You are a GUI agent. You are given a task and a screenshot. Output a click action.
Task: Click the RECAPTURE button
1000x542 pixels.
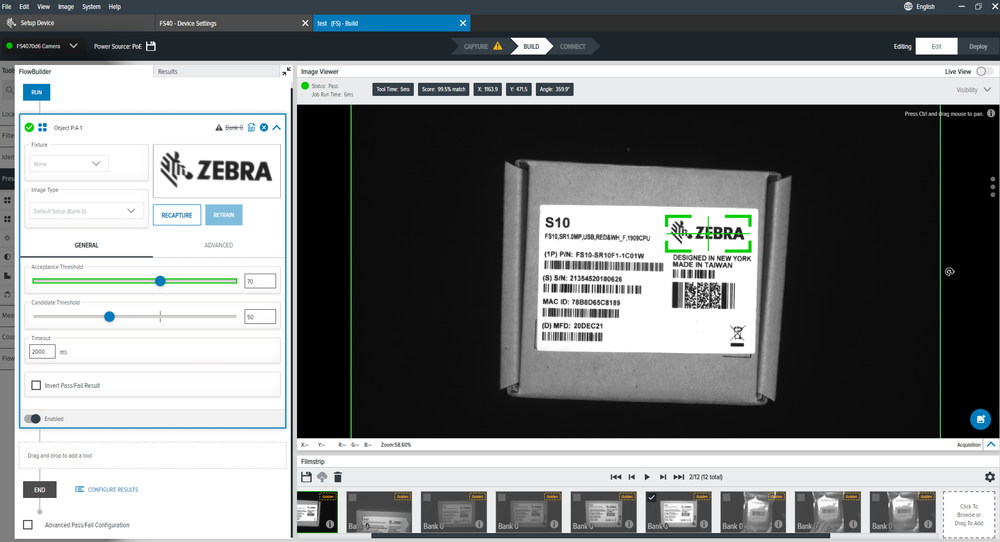tap(177, 215)
